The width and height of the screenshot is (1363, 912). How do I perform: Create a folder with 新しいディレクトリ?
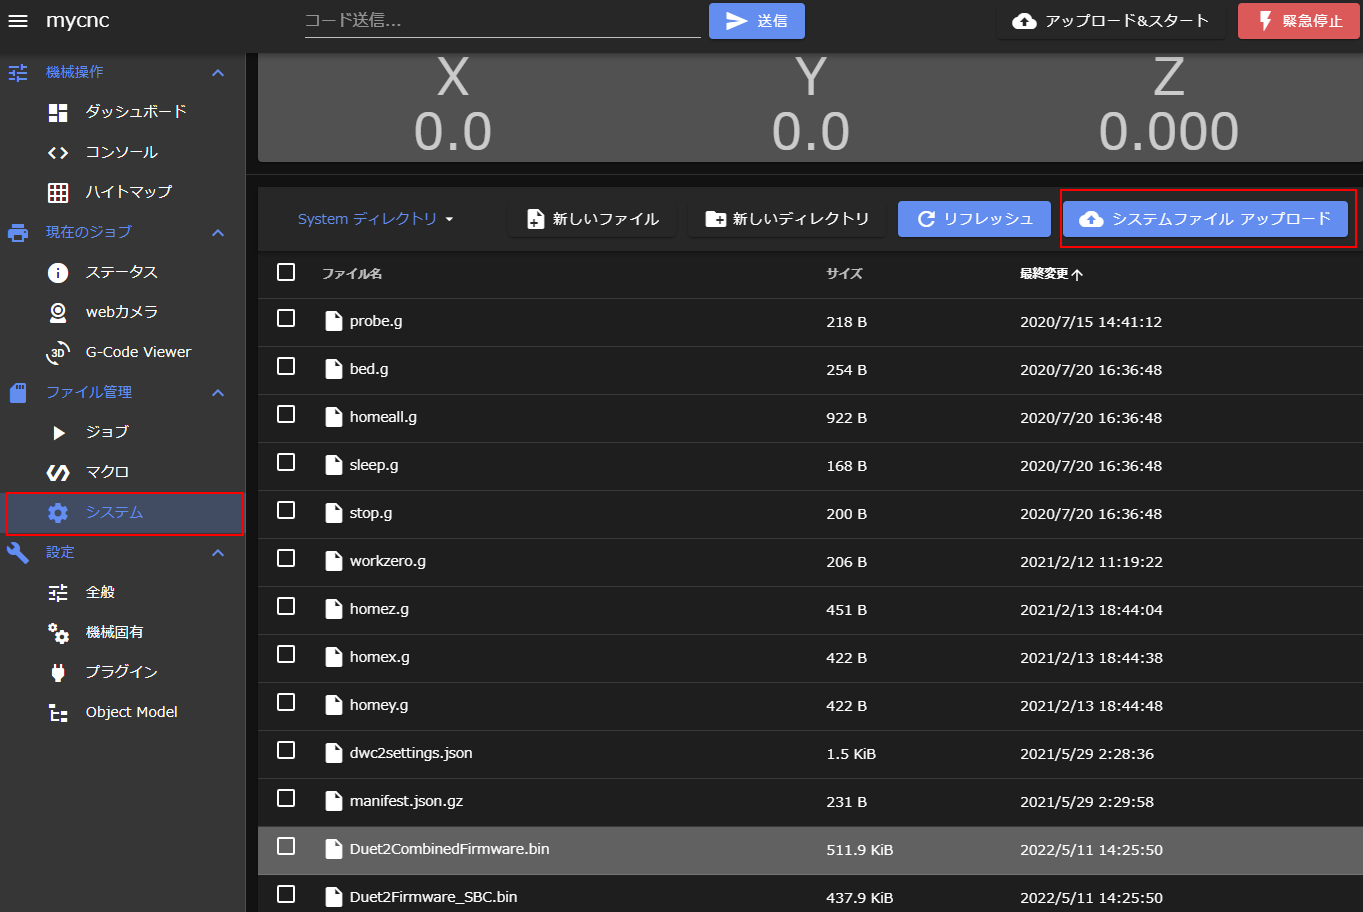coord(787,219)
